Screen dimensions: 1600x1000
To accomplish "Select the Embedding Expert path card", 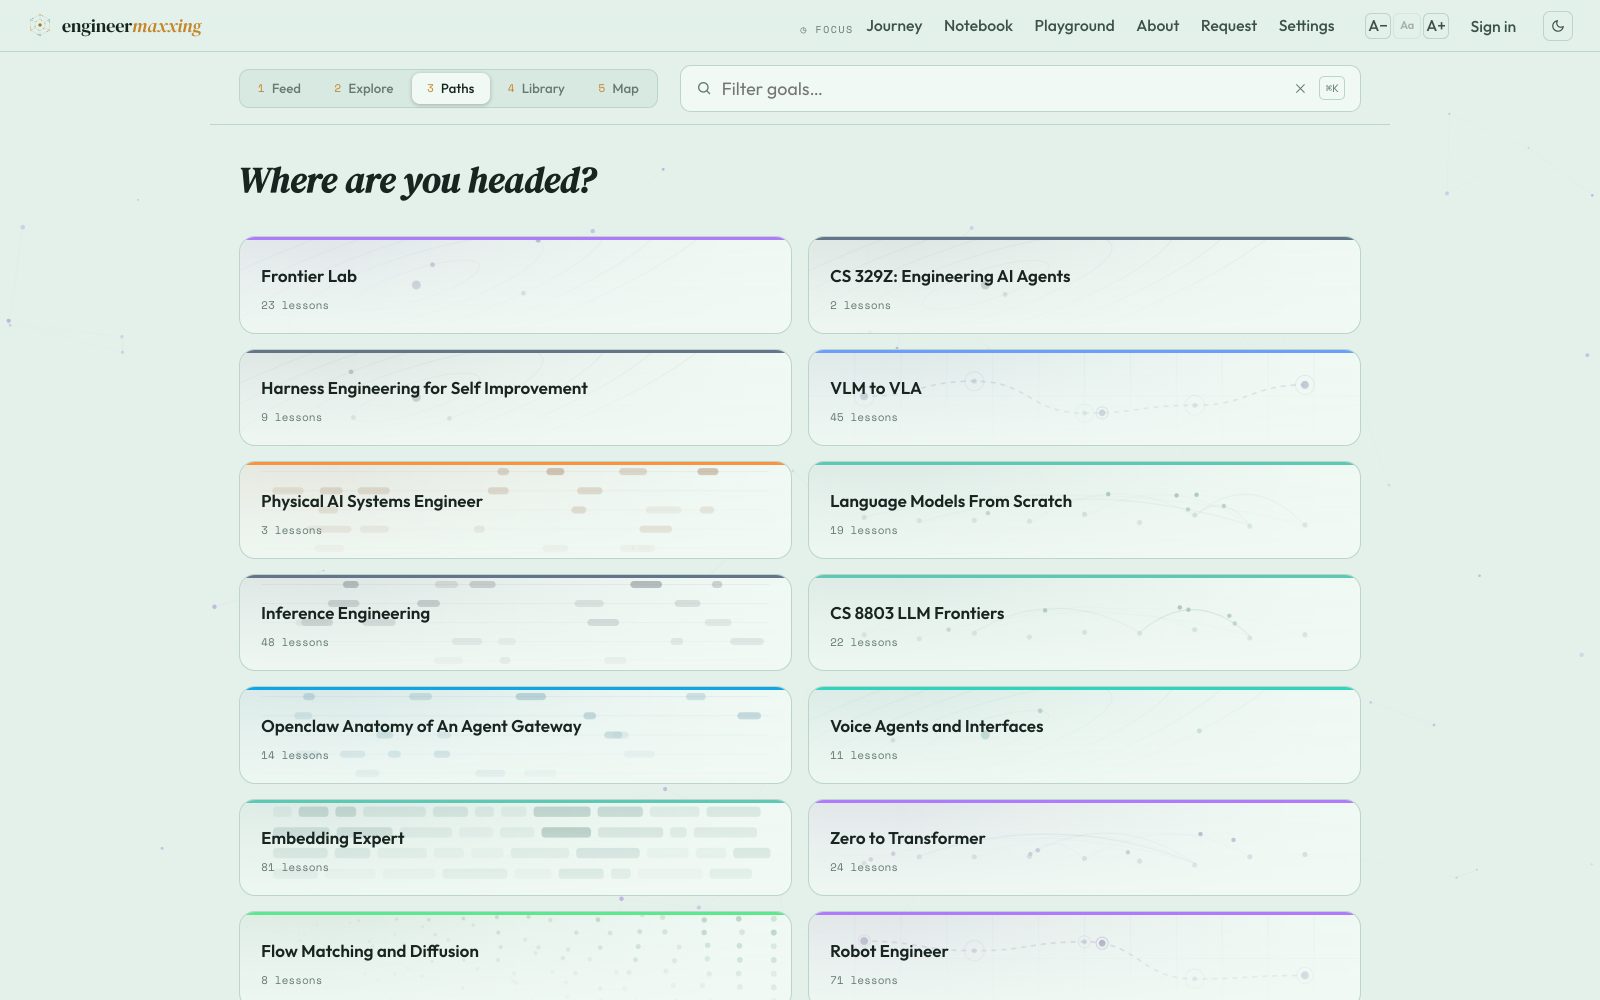I will pos(515,847).
